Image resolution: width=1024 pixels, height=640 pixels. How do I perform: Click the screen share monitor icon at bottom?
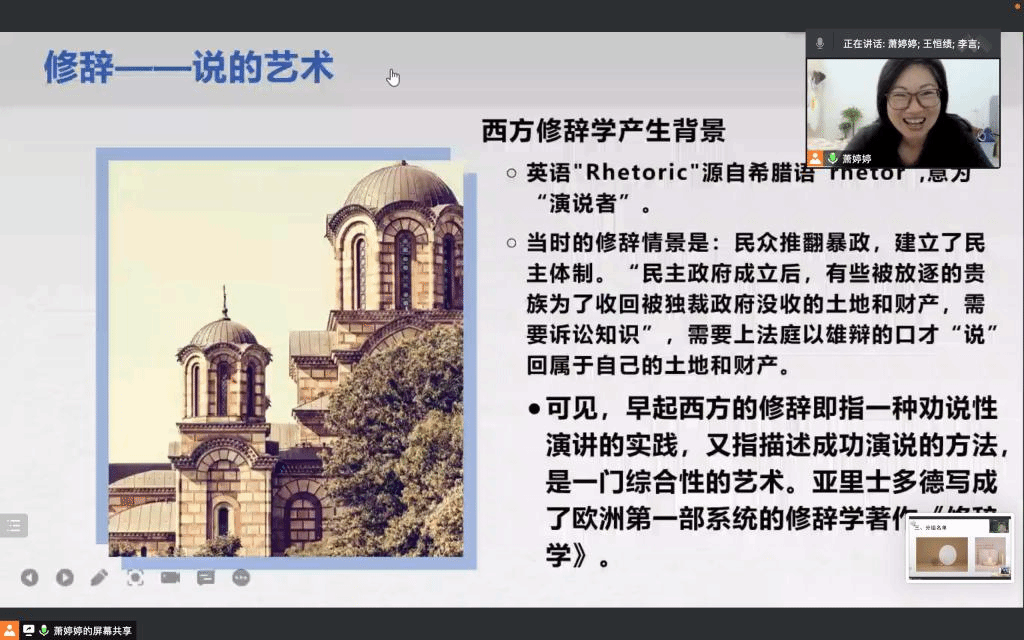[x=28, y=630]
